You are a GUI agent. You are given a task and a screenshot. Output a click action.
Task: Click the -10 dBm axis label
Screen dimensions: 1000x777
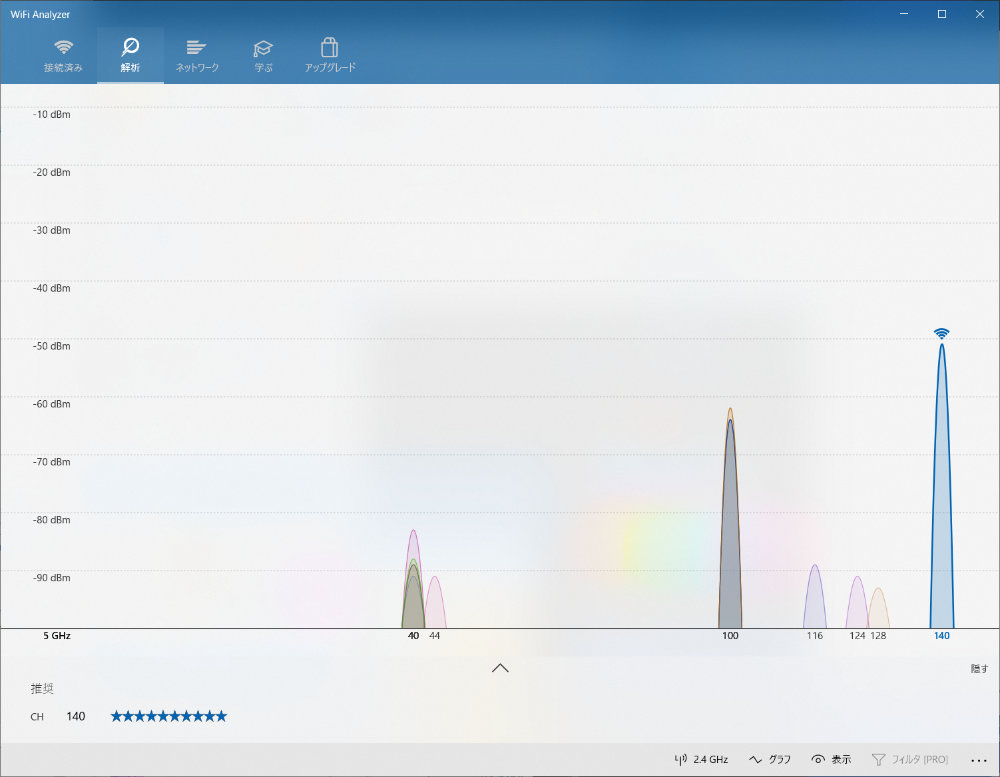point(52,114)
